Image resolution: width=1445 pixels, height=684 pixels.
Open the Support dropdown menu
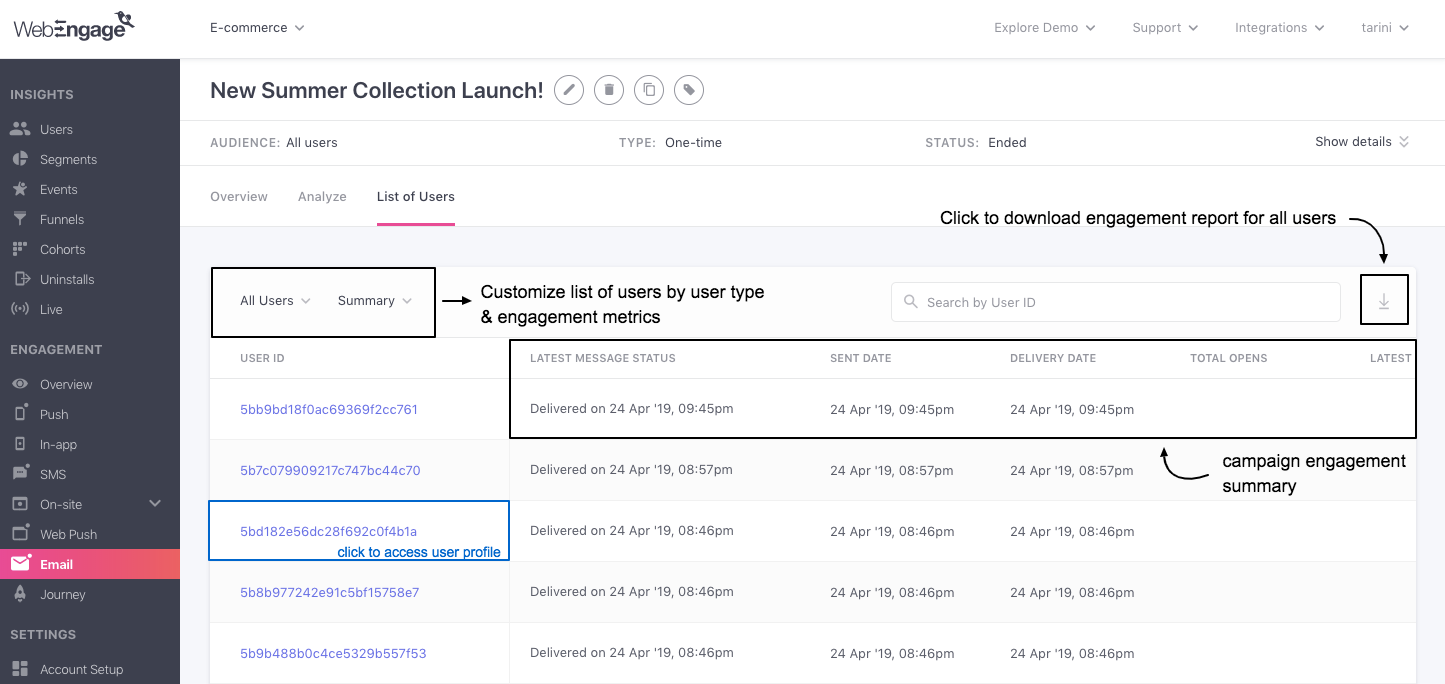1165,28
